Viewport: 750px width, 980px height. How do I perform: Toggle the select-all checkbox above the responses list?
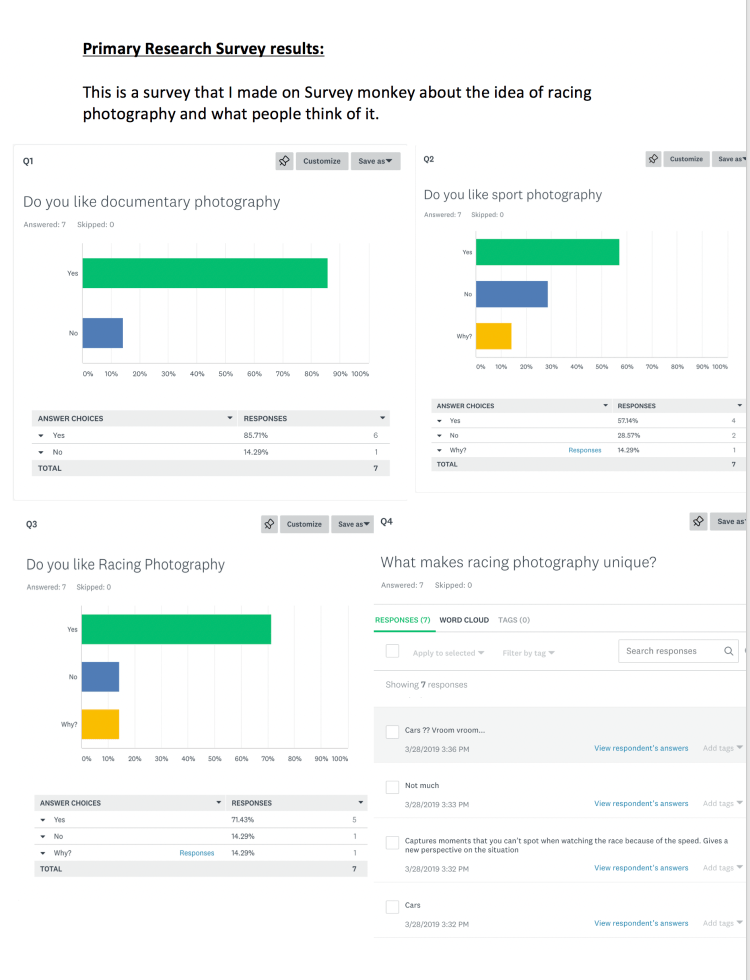pyautogui.click(x=393, y=651)
